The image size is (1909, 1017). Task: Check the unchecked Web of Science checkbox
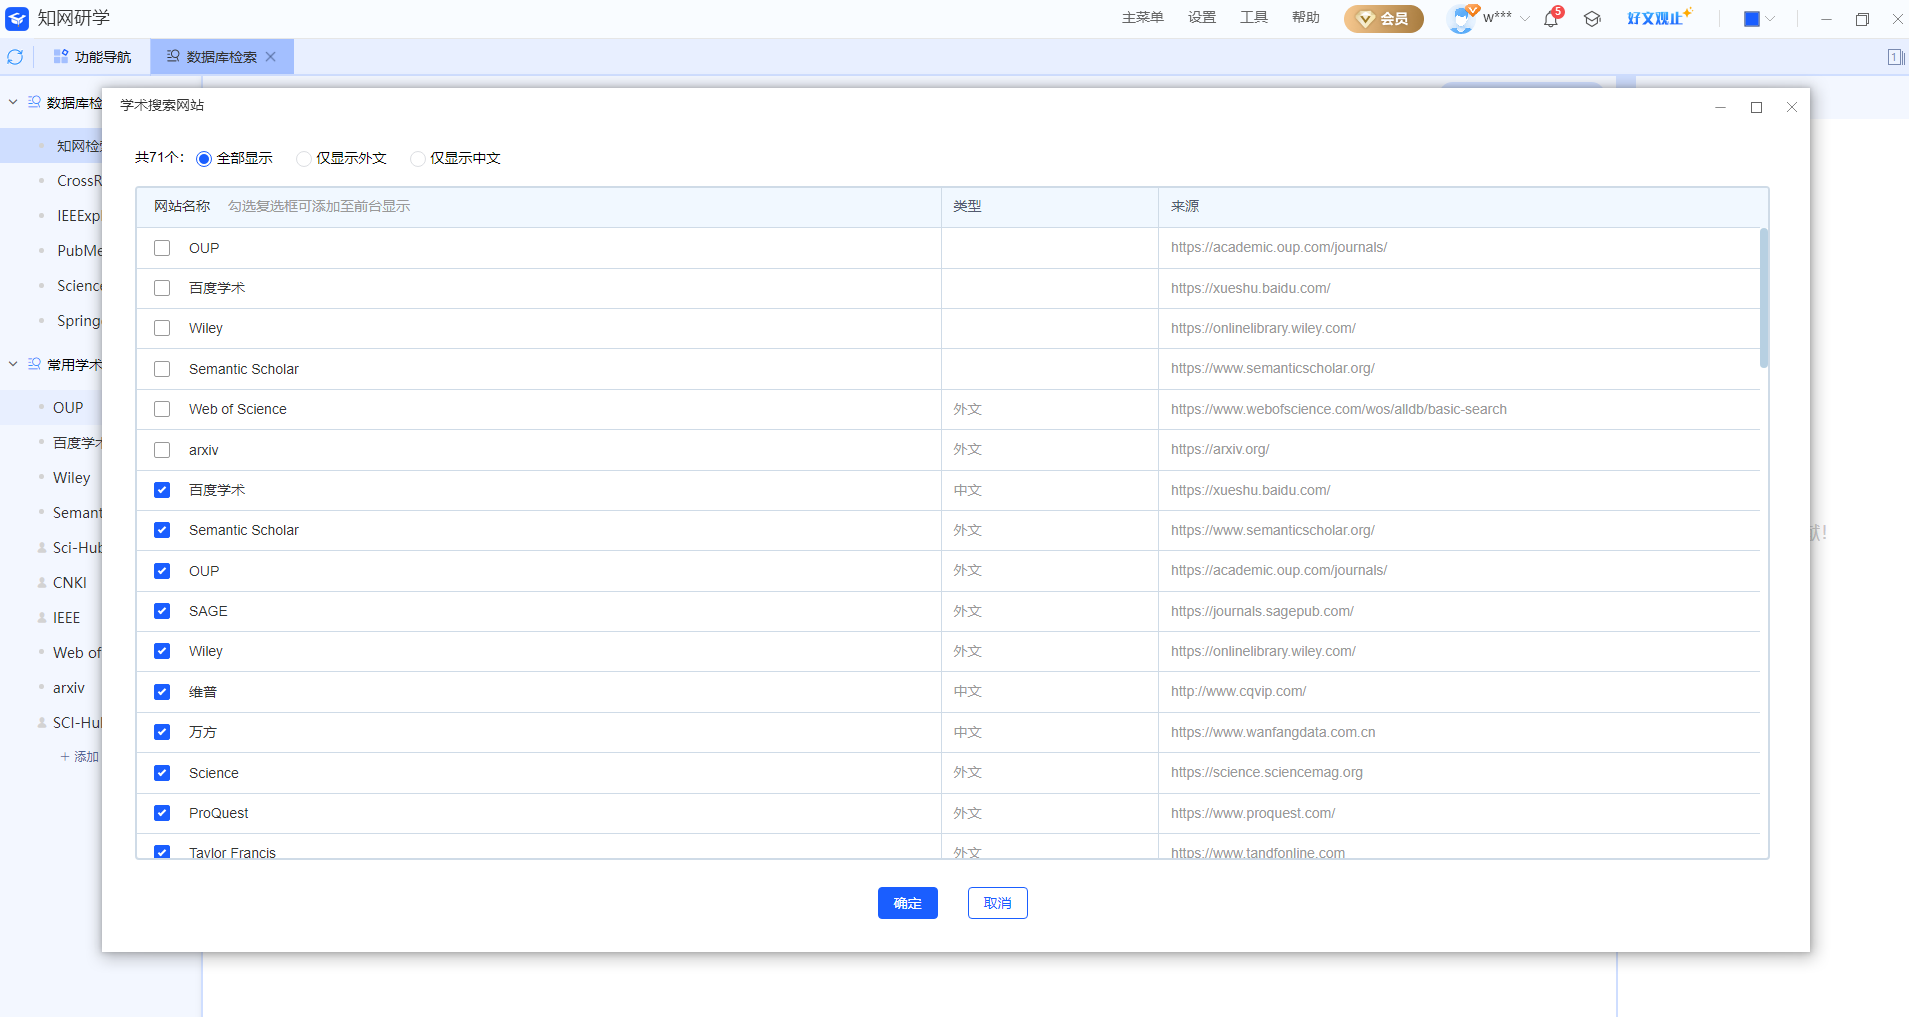pos(162,409)
